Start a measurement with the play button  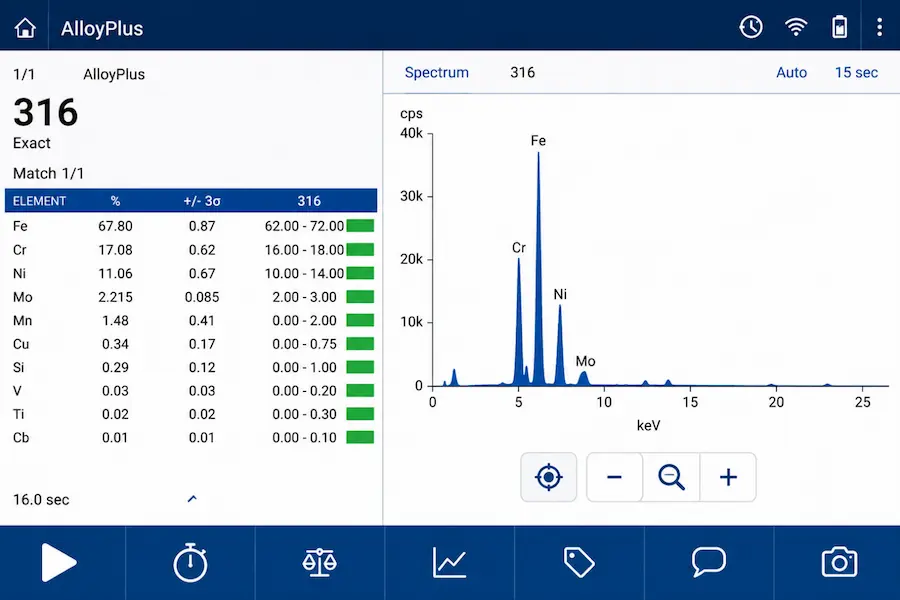(59, 563)
